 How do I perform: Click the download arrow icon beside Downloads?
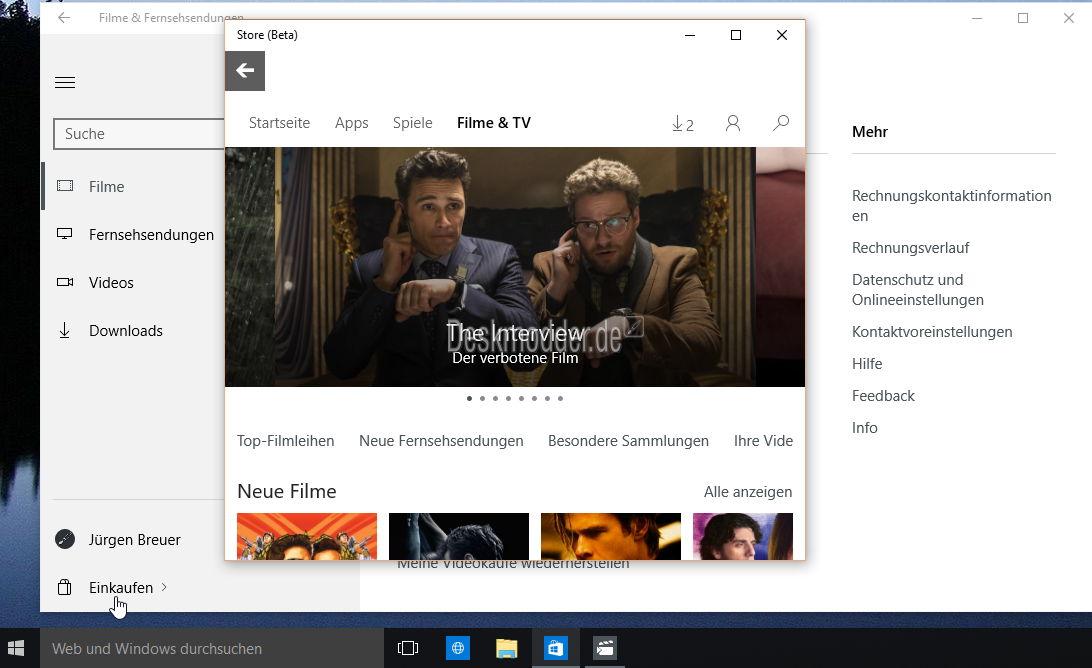pyautogui.click(x=65, y=330)
